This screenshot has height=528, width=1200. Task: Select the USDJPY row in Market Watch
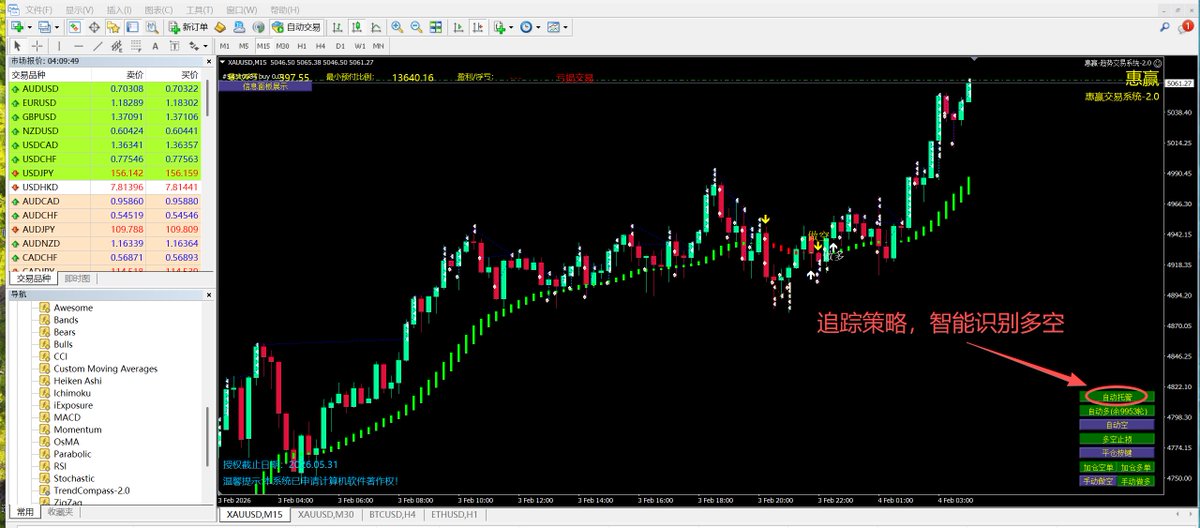[105, 173]
